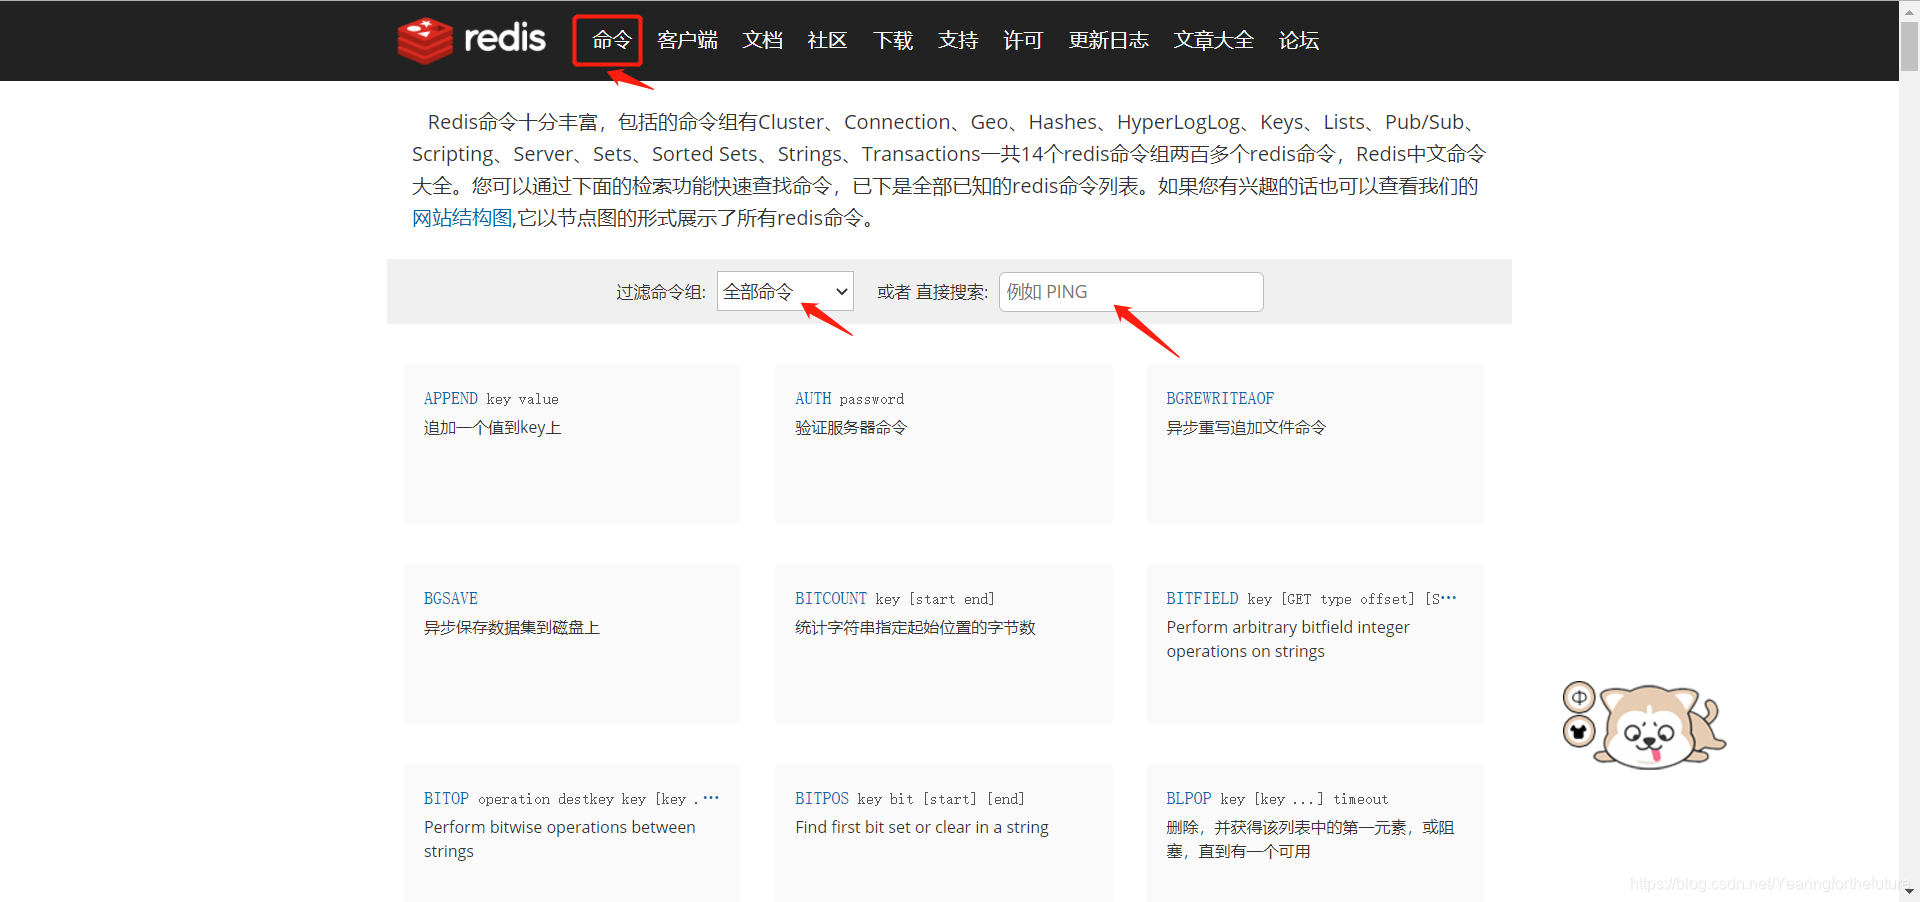Open the 许可 navigation item

pos(1023,40)
